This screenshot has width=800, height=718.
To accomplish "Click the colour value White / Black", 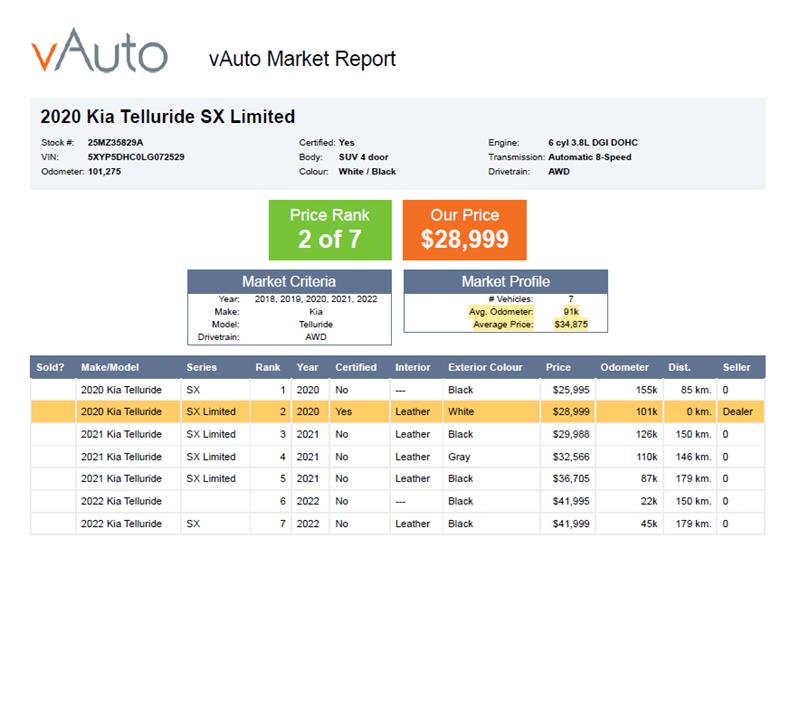I will tap(367, 171).
